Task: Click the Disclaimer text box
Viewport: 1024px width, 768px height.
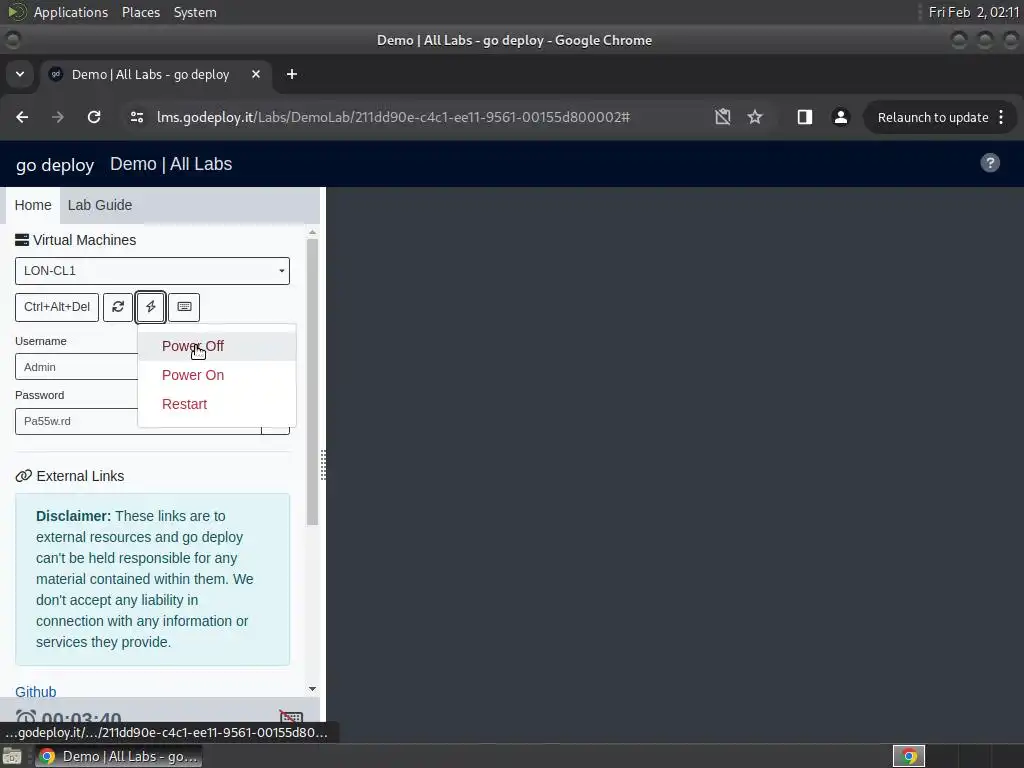Action: click(152, 579)
